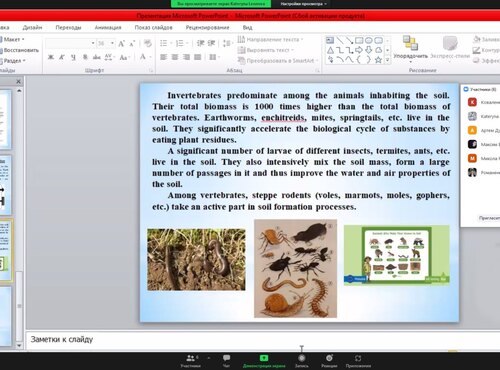Decrease font size with small A icon
The height and width of the screenshot is (370, 500).
point(132,43)
